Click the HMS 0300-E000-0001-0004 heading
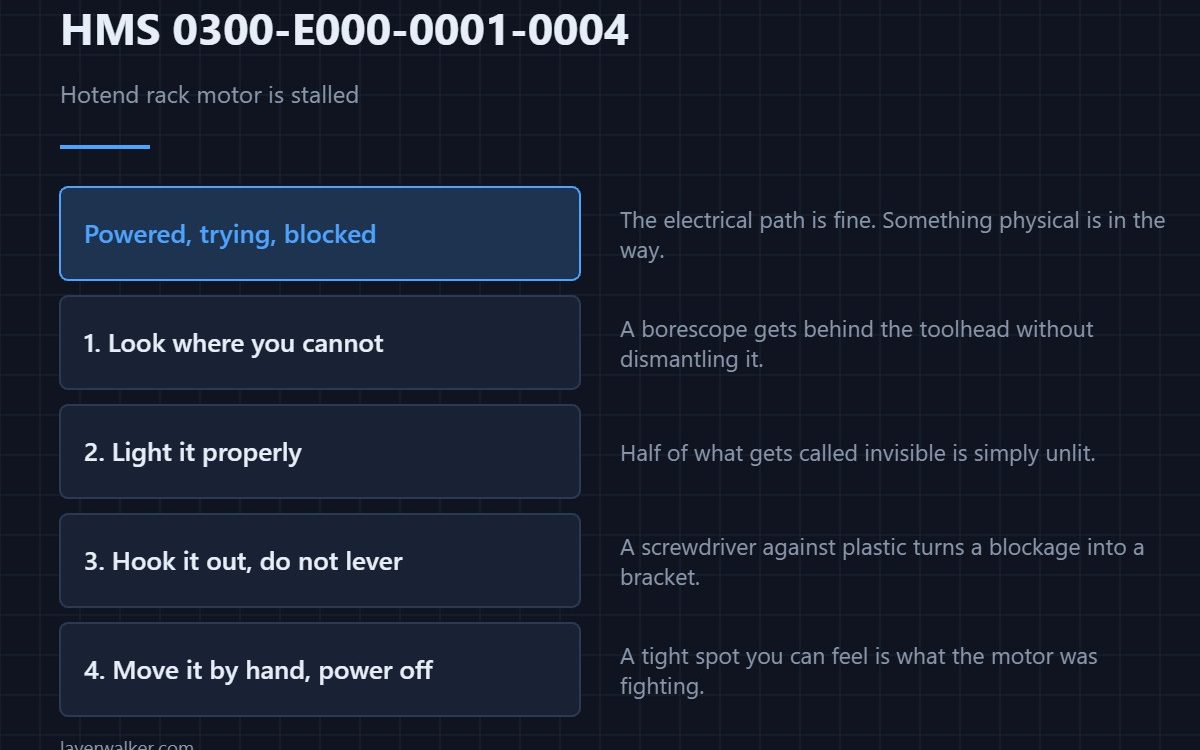The image size is (1200, 750). coord(345,30)
